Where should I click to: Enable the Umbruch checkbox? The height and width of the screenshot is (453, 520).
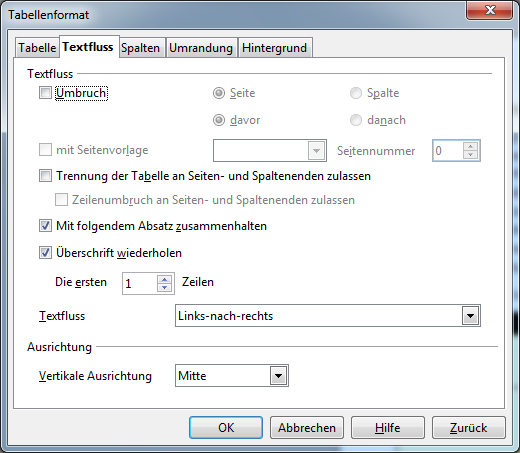coord(45,93)
